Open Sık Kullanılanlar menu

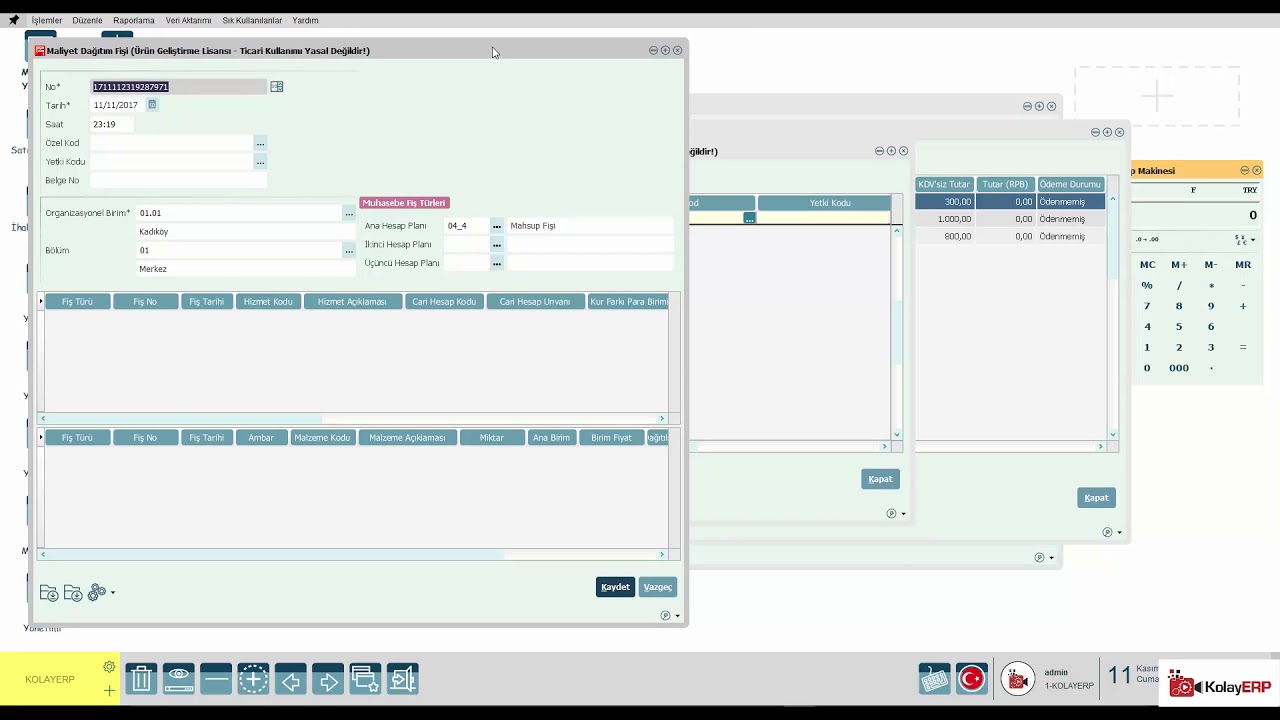pos(252,20)
